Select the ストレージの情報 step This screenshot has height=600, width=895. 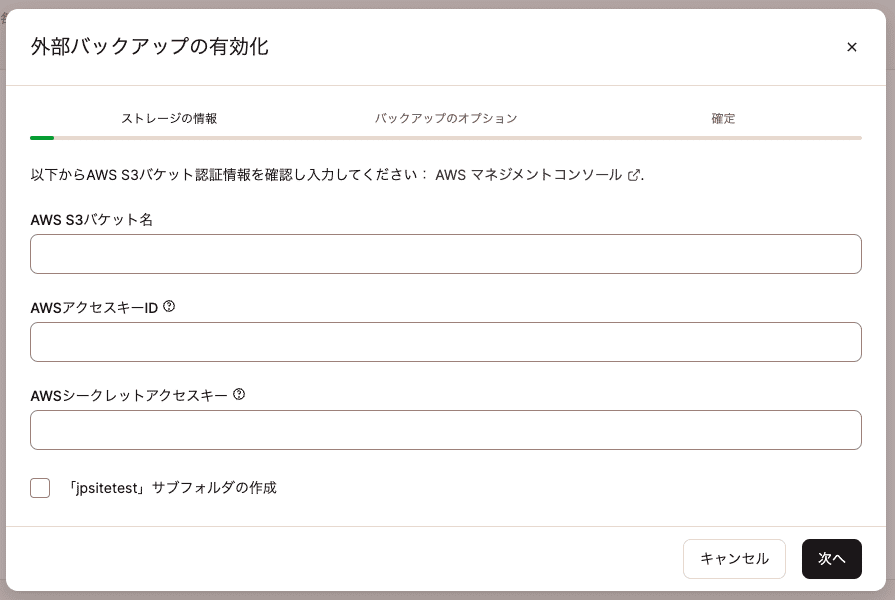coord(168,118)
